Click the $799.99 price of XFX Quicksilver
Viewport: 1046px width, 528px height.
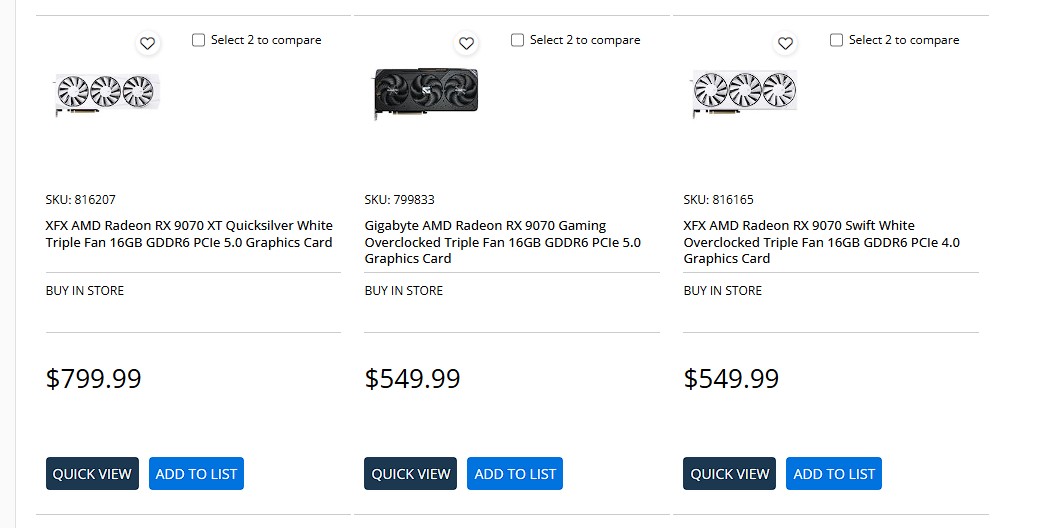coord(94,379)
